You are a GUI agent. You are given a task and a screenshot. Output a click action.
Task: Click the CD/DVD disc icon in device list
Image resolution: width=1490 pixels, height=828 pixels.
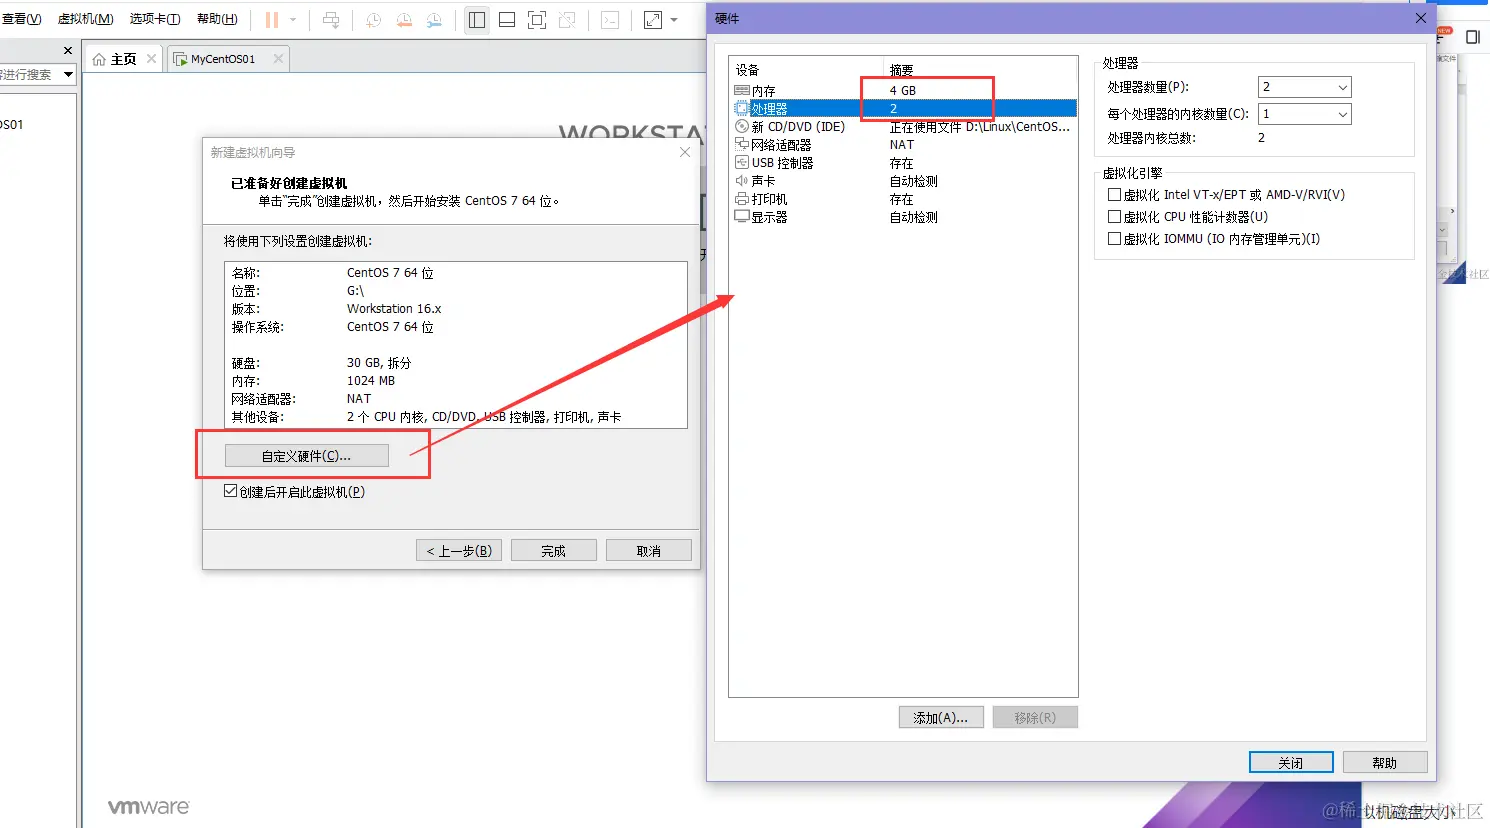tap(742, 127)
